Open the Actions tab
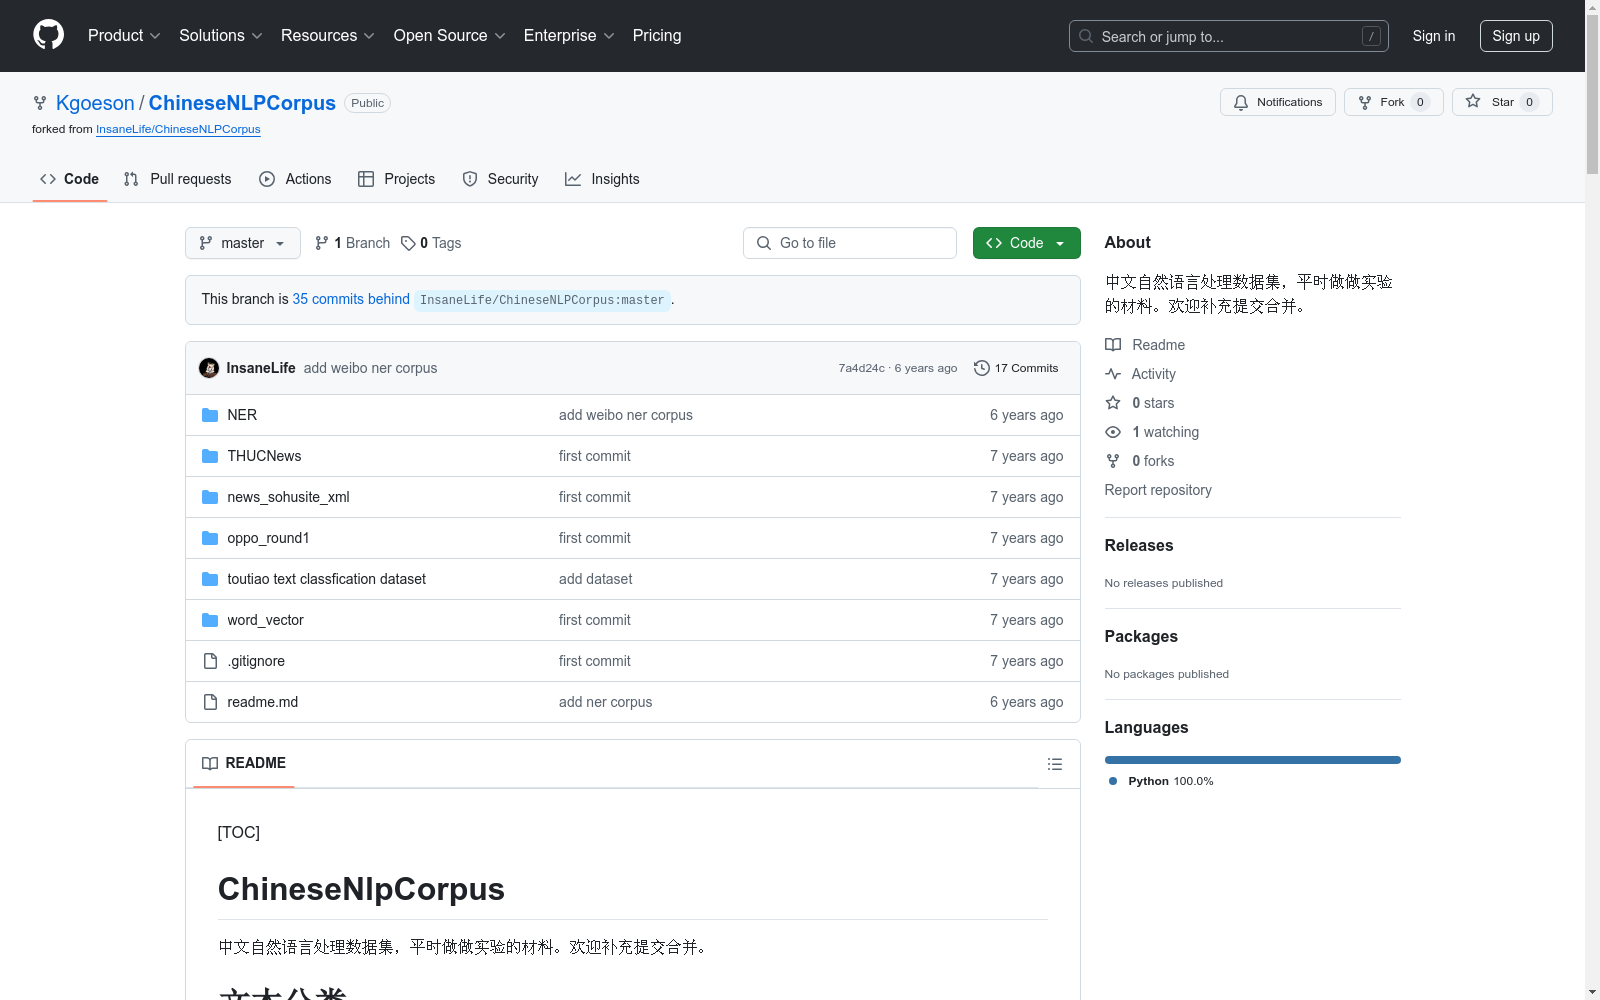Viewport: 1600px width, 1000px height. pyautogui.click(x=295, y=179)
